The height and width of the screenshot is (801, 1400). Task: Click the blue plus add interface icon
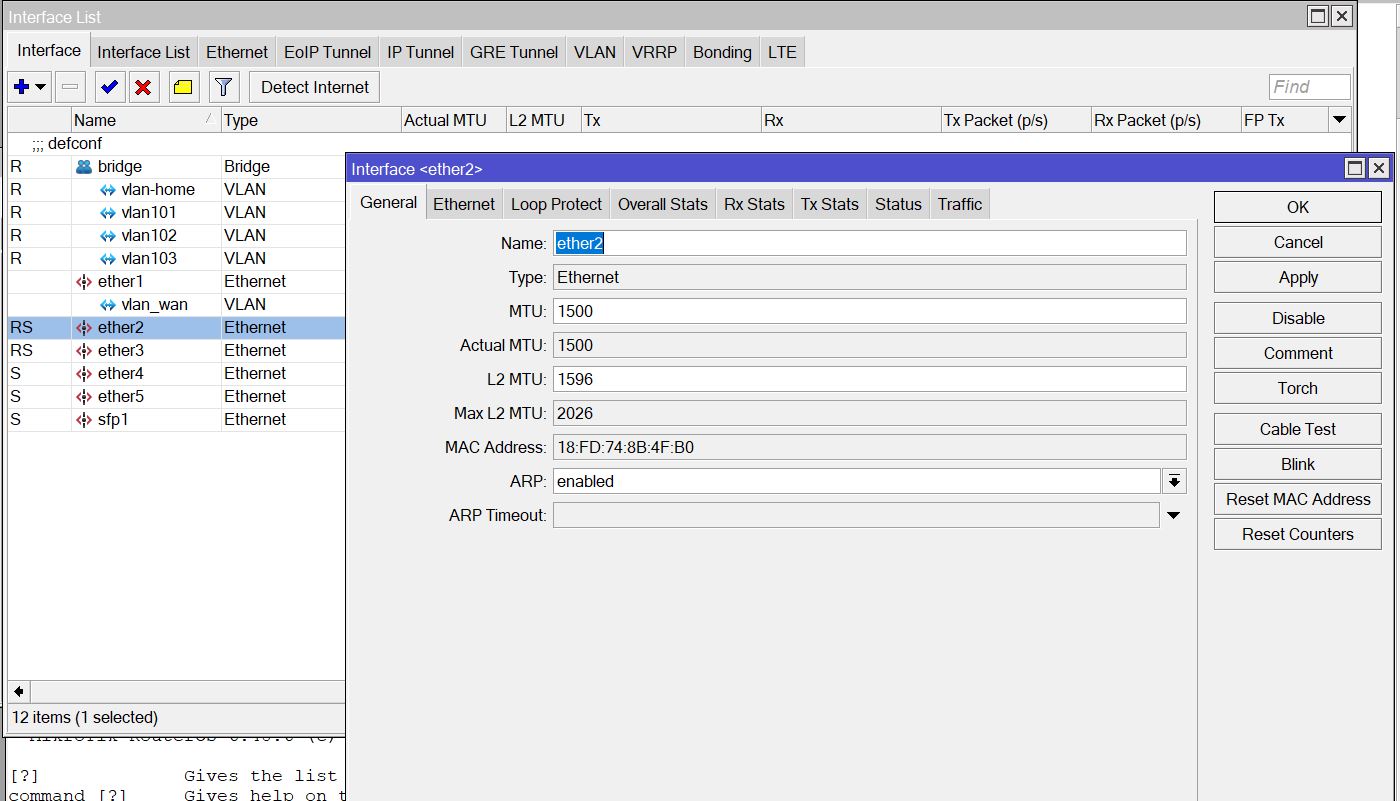click(x=23, y=87)
